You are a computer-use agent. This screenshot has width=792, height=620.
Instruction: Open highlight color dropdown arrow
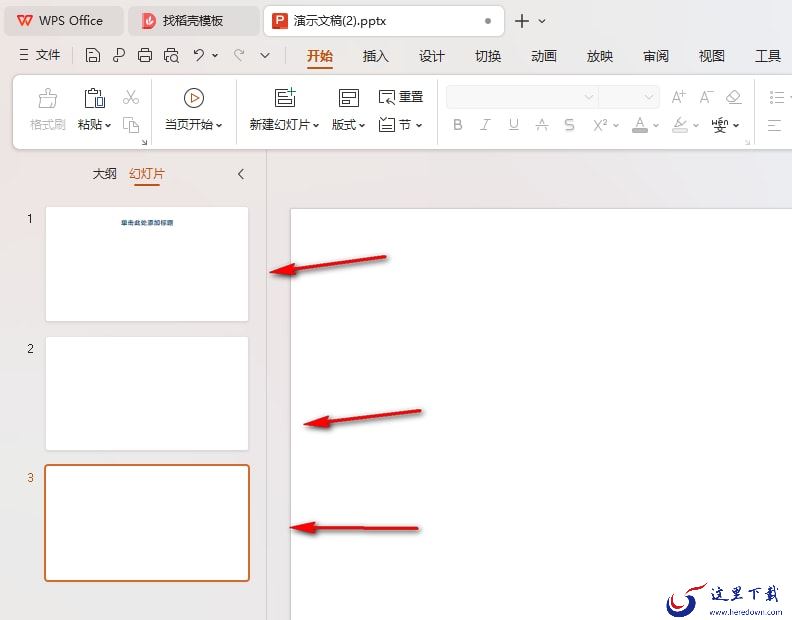pyautogui.click(x=696, y=125)
